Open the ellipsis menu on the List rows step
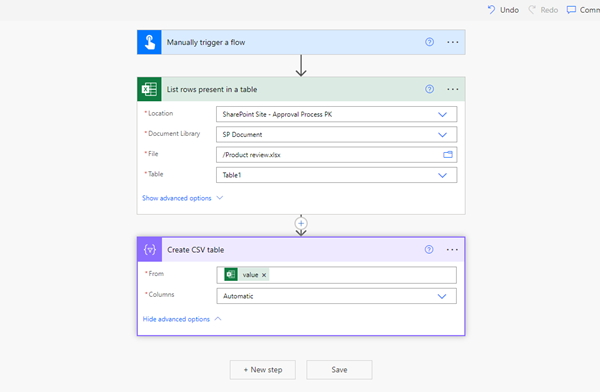Screen dimensions: 600x392 (453, 89)
